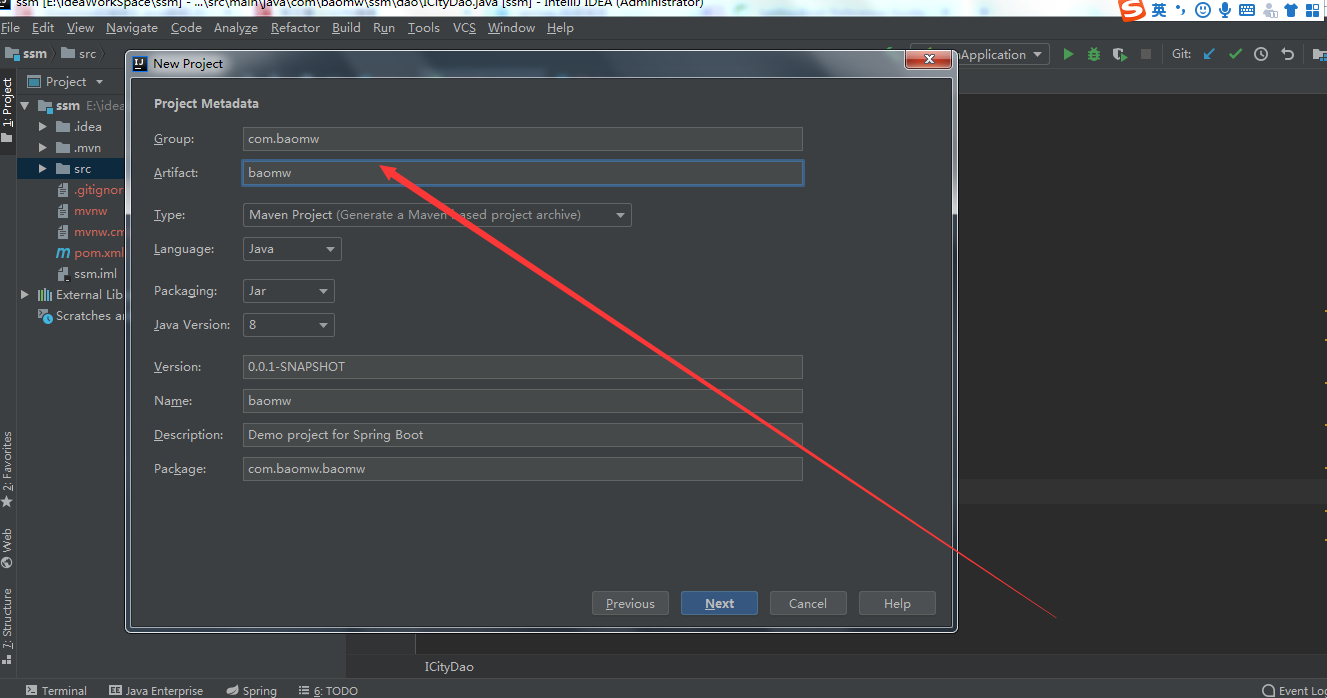Click the Sogou emoji smiley icon
The height and width of the screenshot is (698, 1327).
[1203, 10]
